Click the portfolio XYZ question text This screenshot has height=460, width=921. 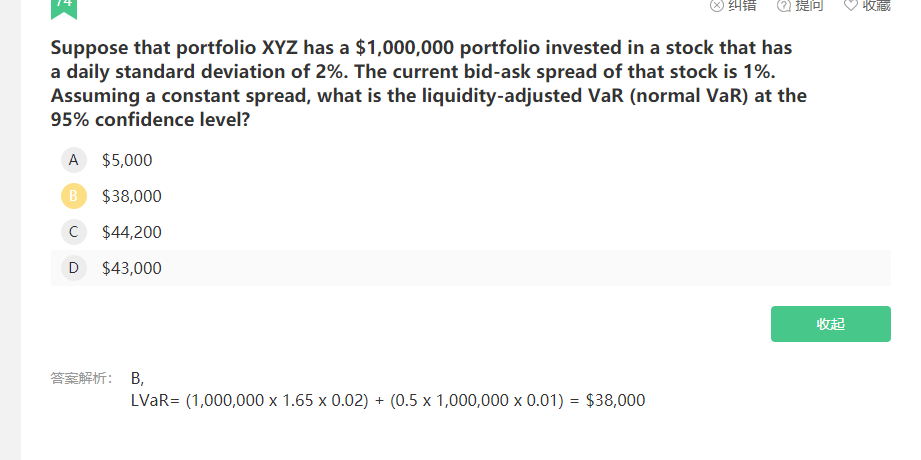pos(428,83)
